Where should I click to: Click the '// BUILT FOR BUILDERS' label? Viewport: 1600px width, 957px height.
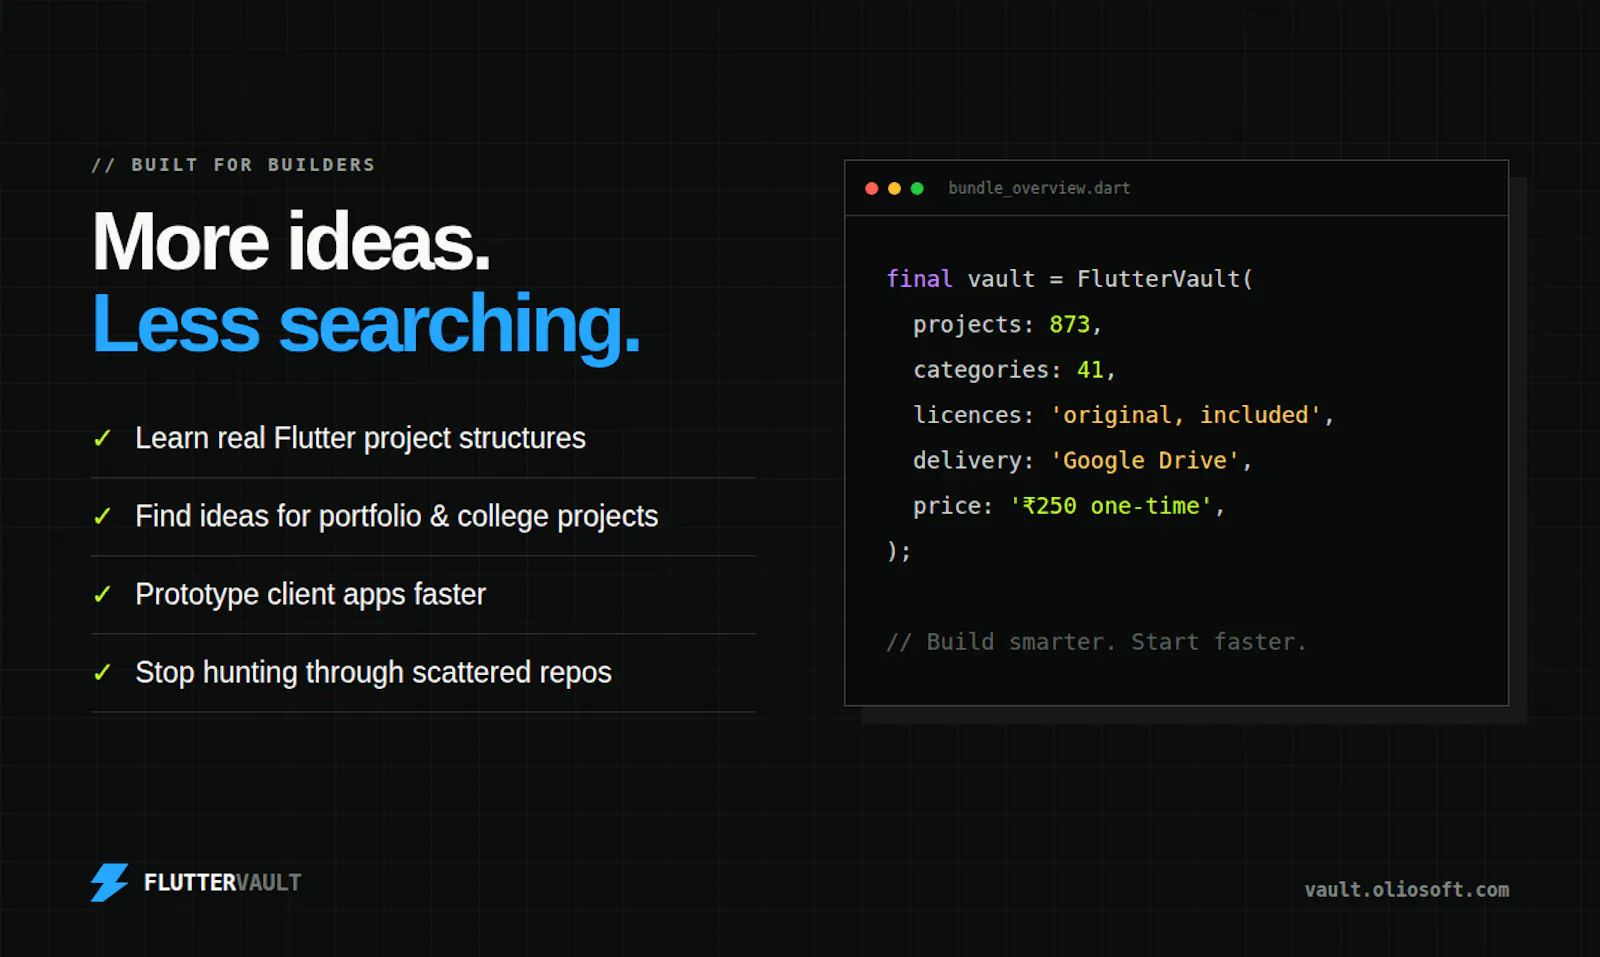(x=233, y=164)
